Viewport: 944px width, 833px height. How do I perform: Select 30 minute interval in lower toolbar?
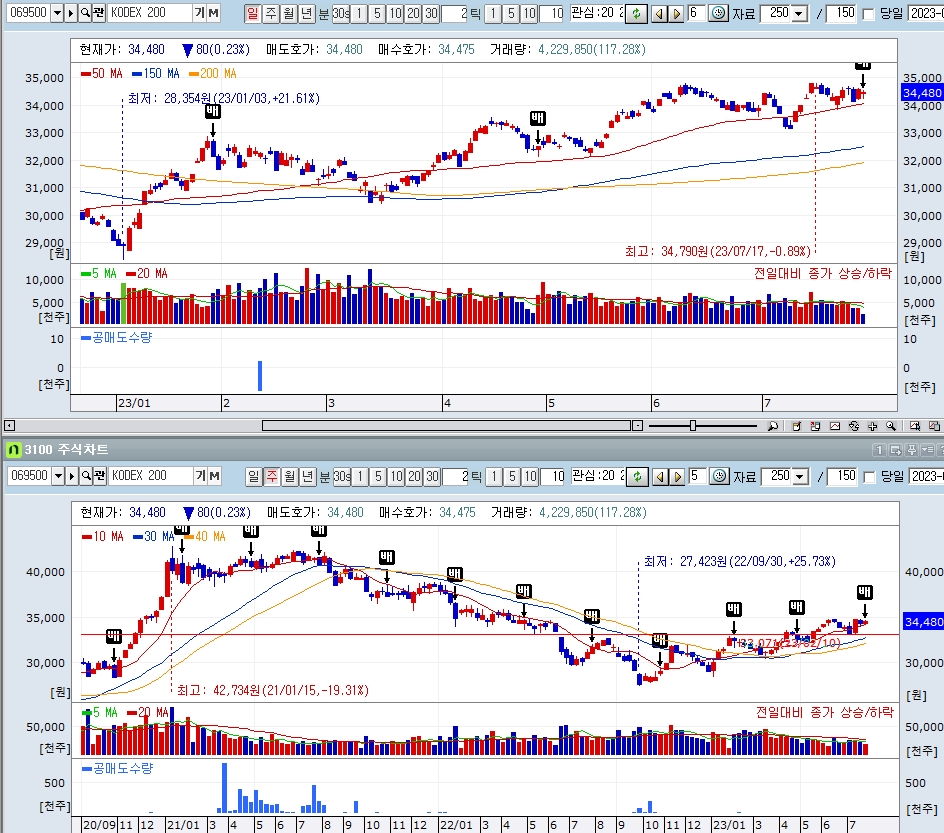click(432, 476)
